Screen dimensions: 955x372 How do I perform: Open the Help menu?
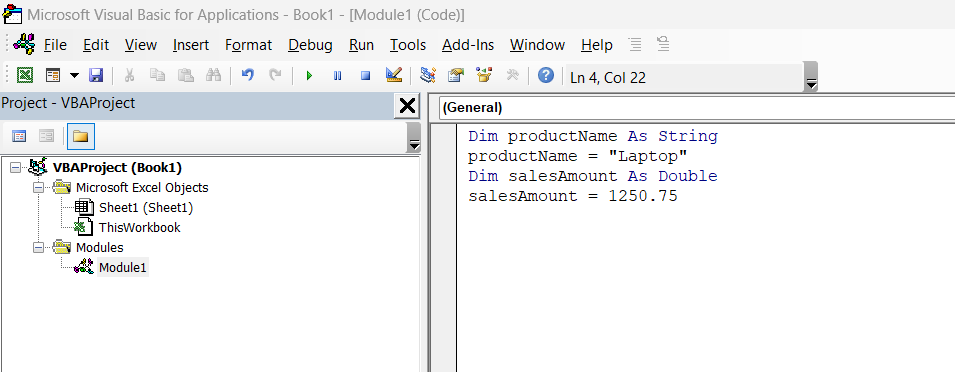pos(596,45)
